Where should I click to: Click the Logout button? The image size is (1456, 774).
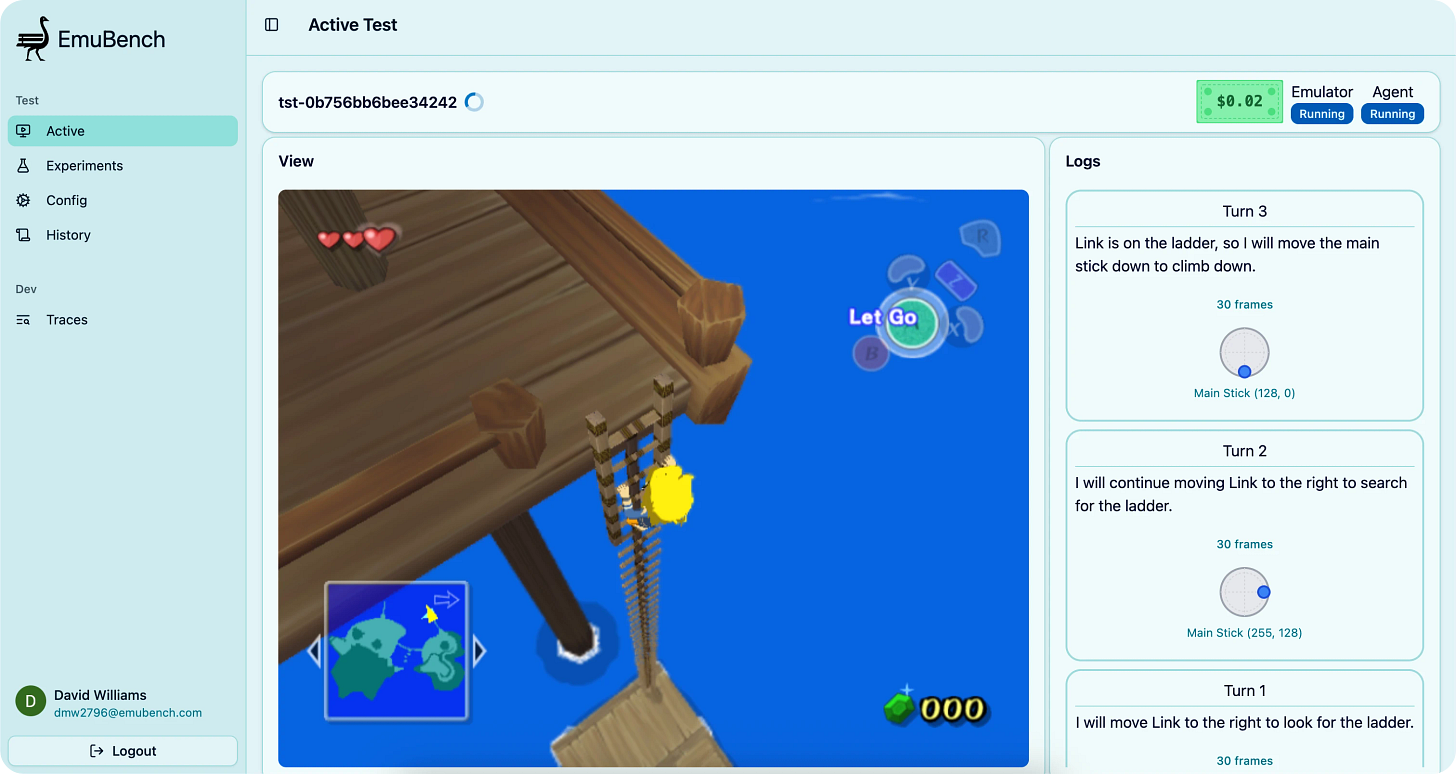click(x=123, y=751)
